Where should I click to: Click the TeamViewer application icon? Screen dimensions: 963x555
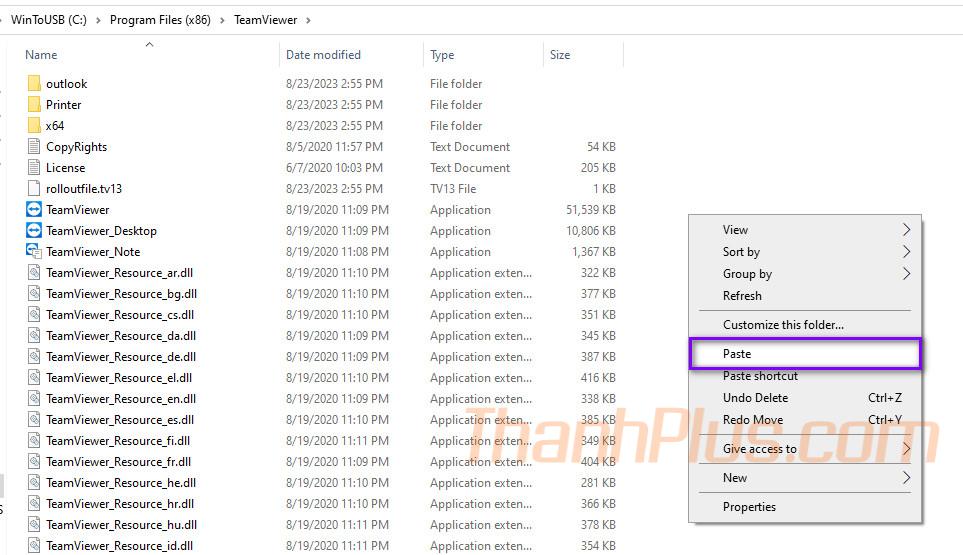[34, 210]
